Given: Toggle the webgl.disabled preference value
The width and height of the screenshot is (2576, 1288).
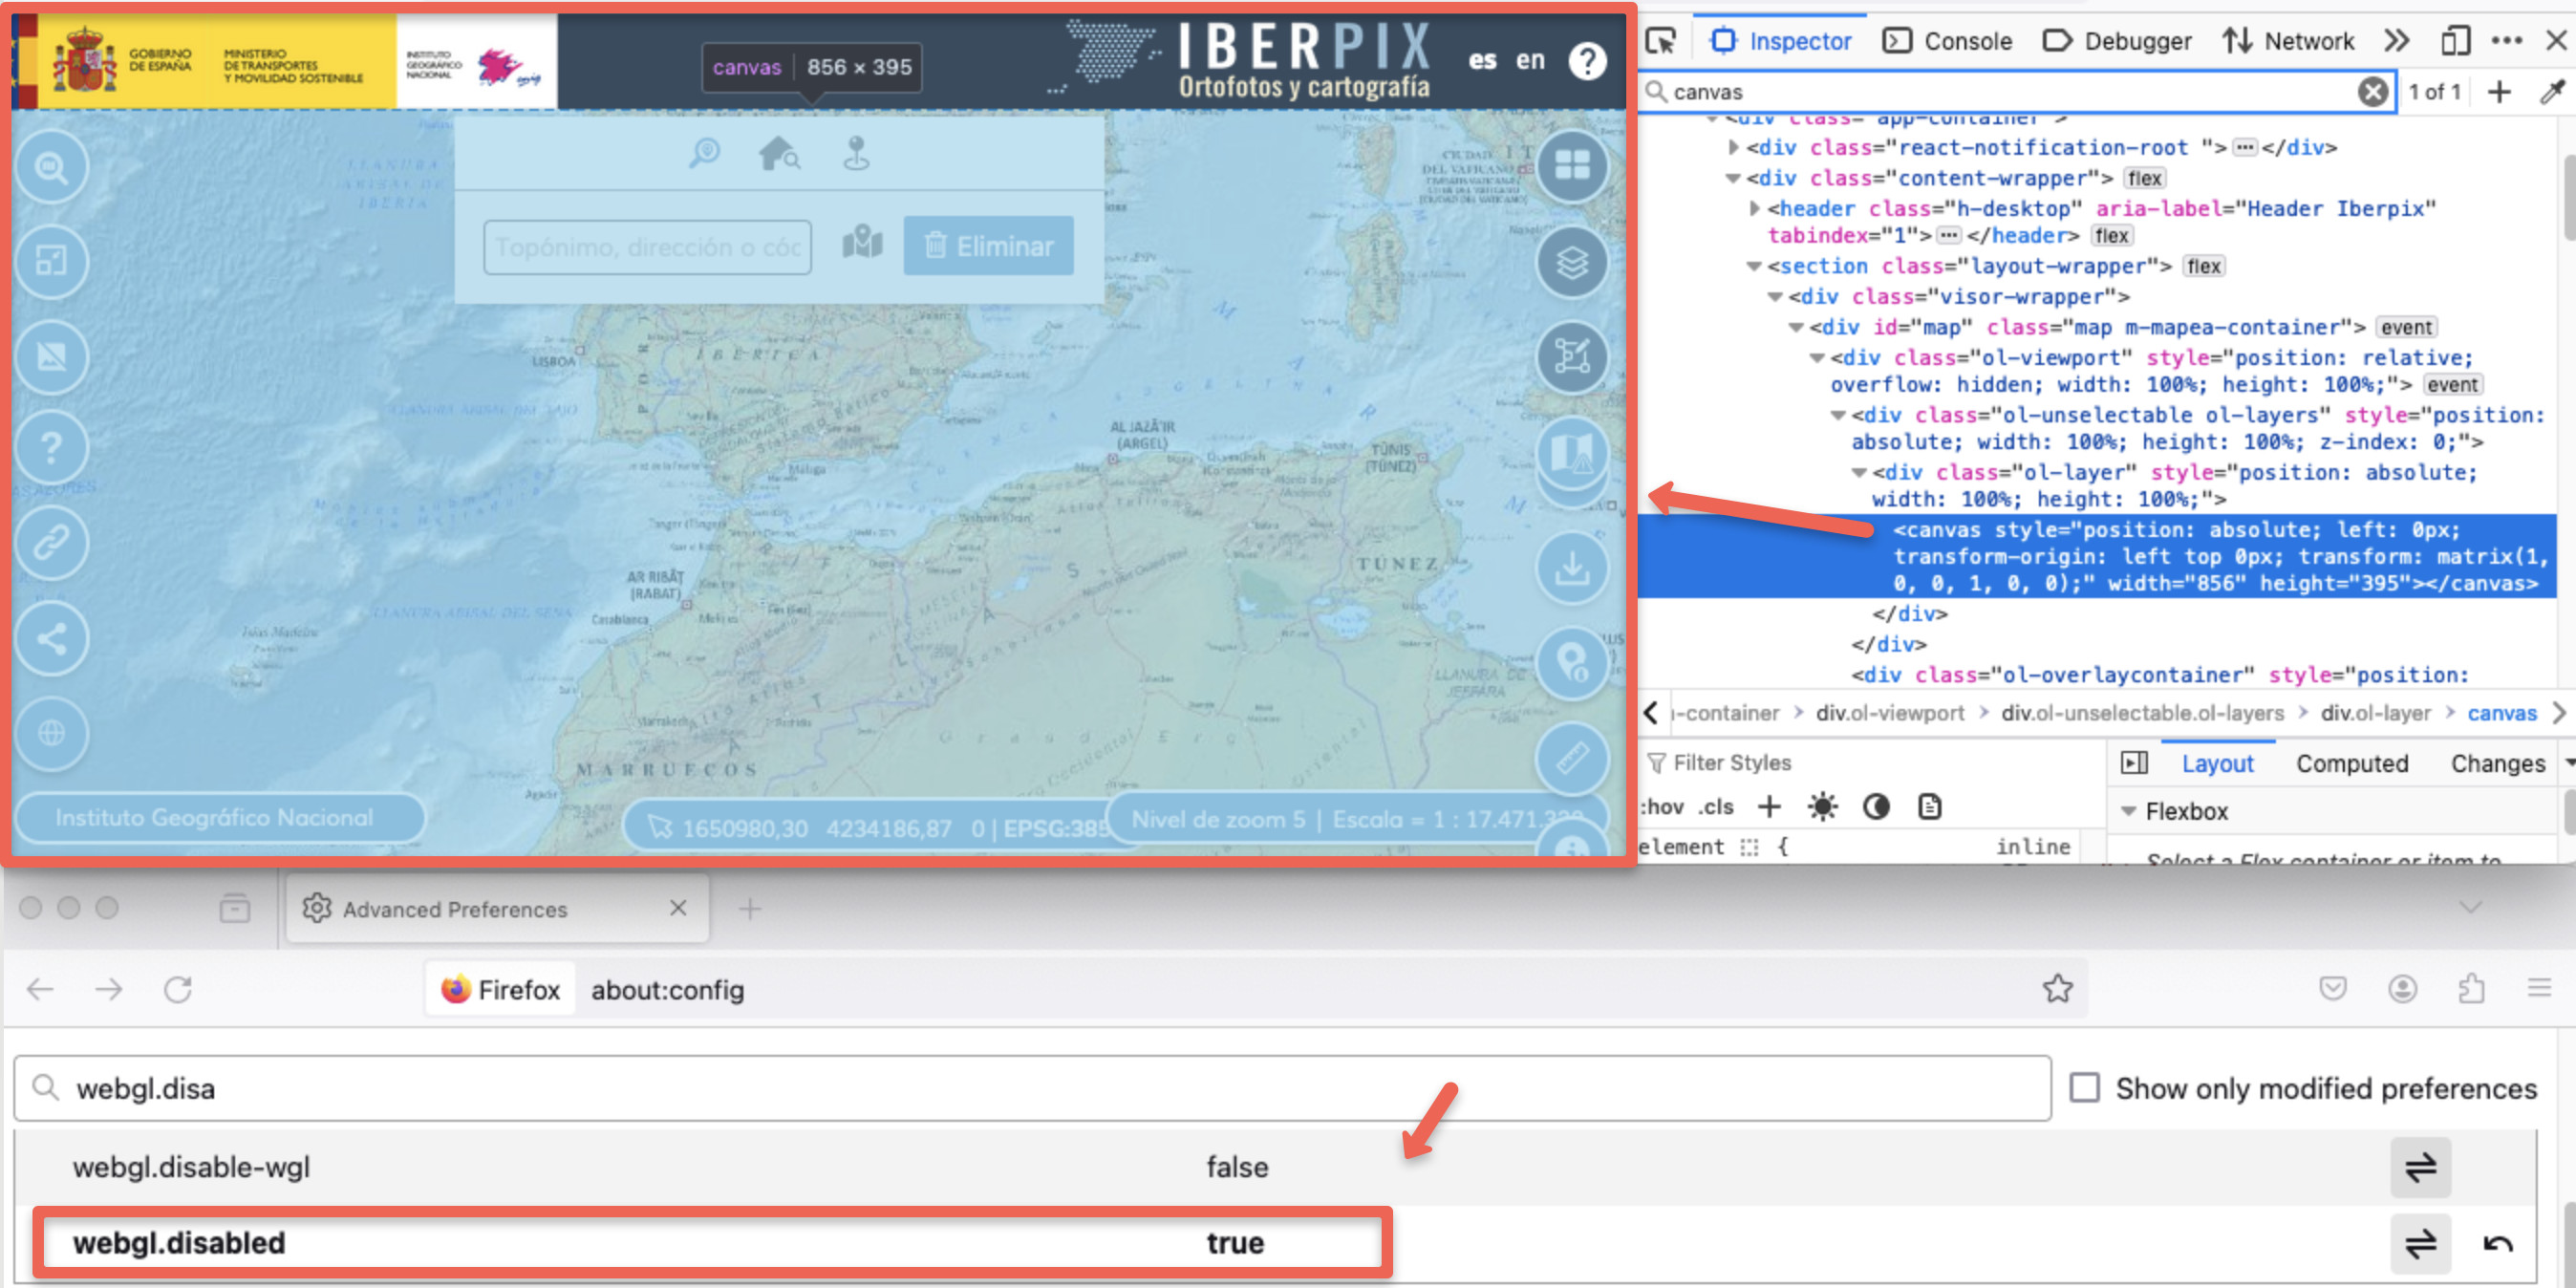Looking at the screenshot, I should pyautogui.click(x=2420, y=1243).
